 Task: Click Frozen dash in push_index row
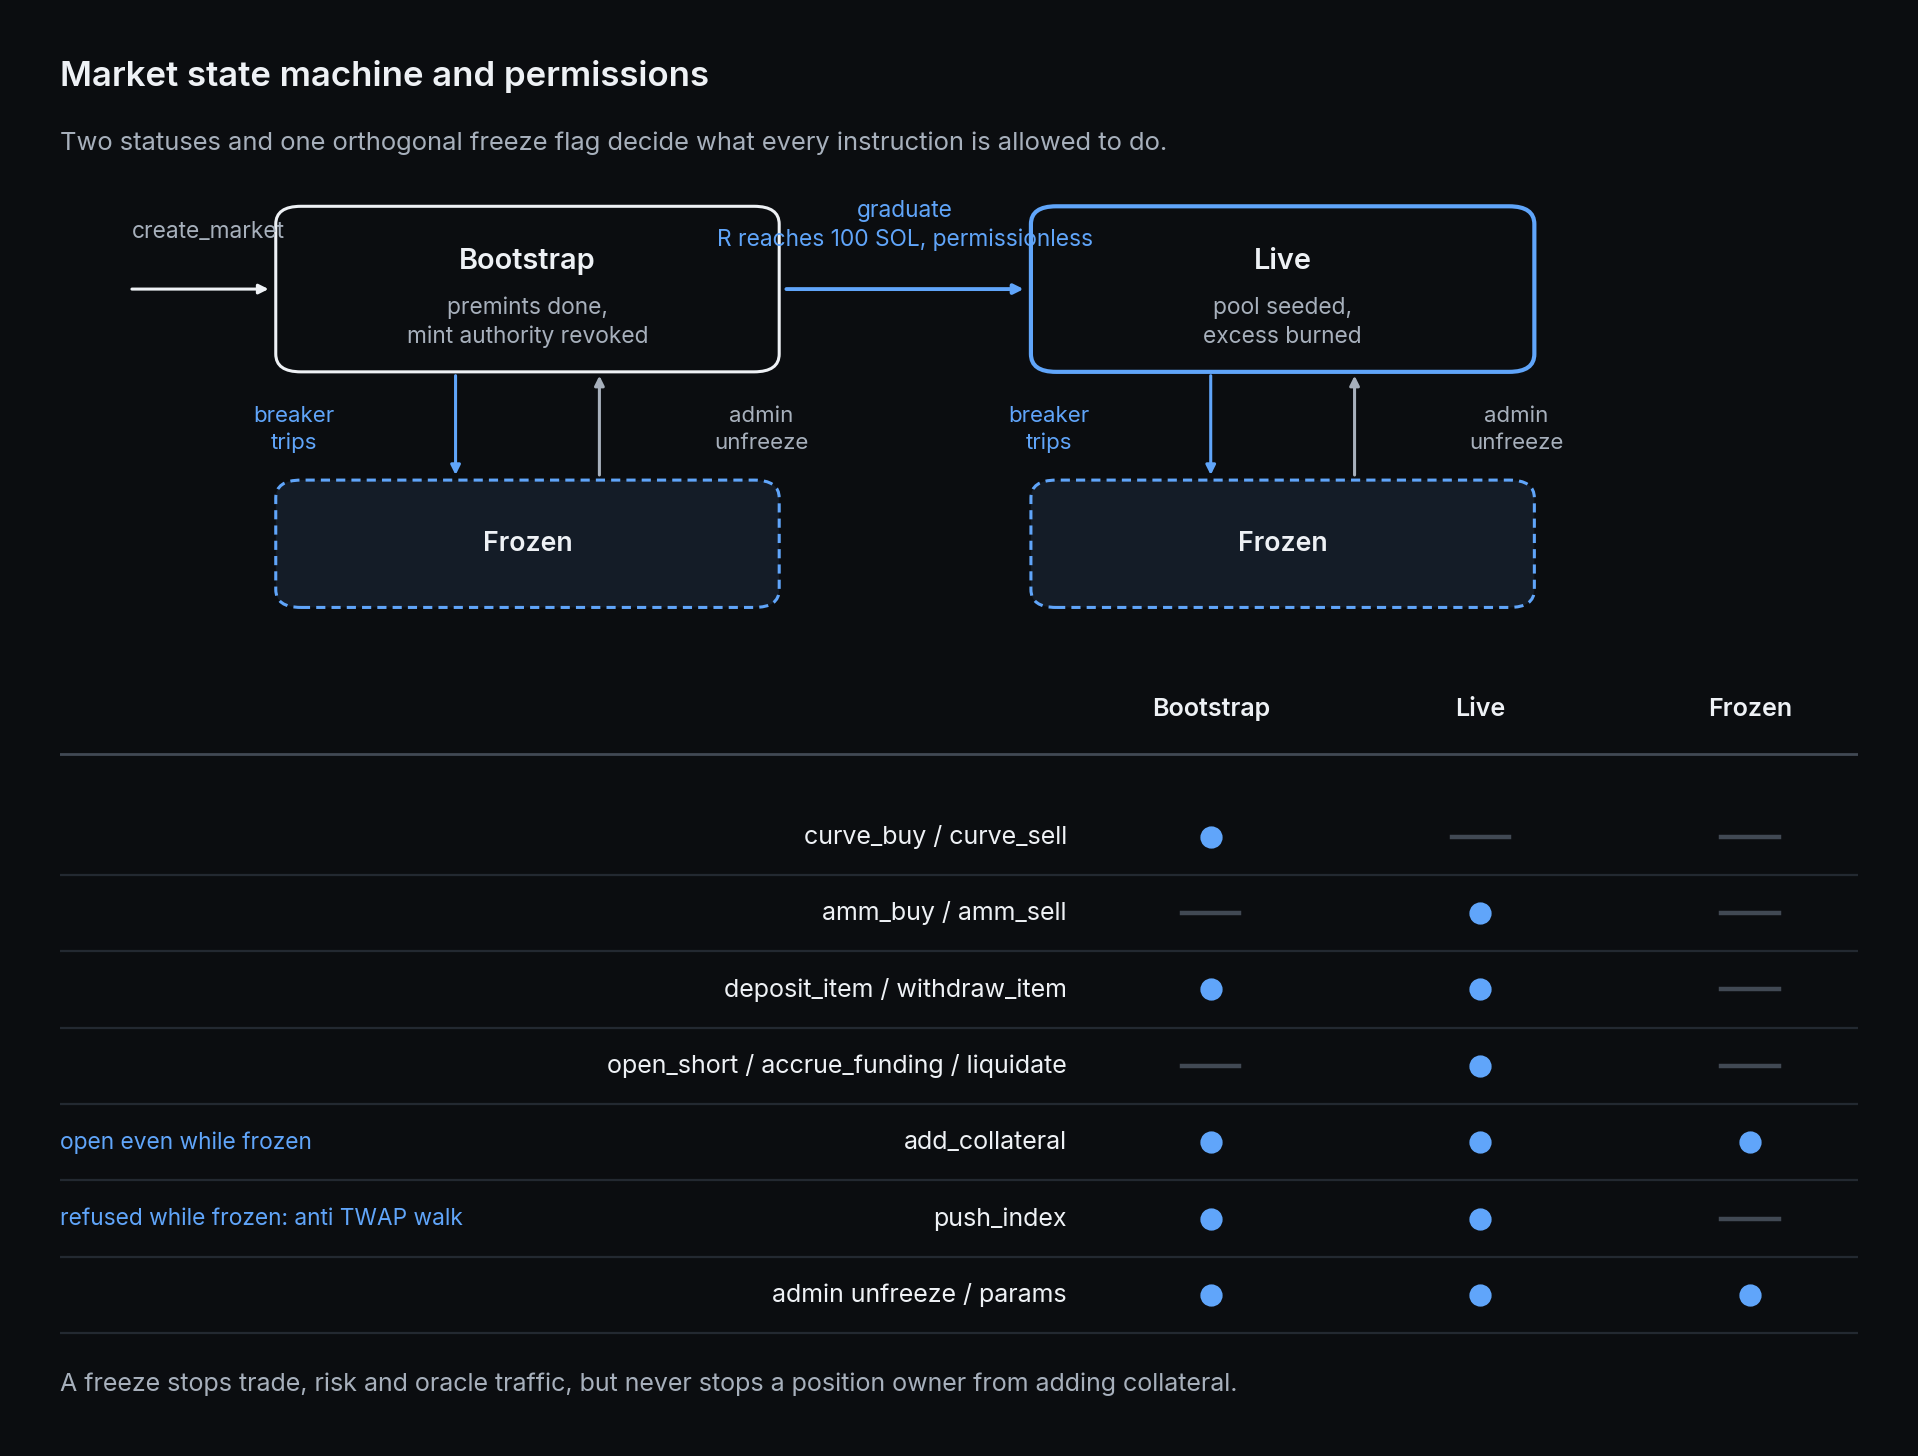coord(1750,1219)
